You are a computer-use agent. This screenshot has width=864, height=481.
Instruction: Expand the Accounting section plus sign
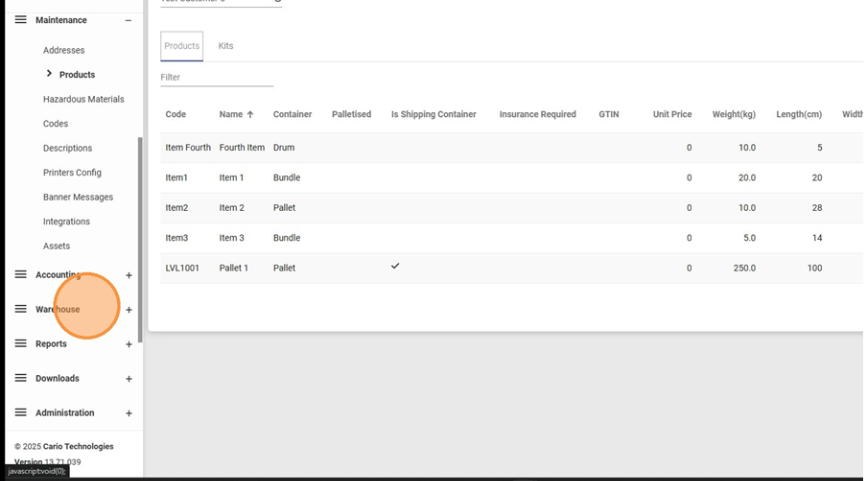pos(128,275)
